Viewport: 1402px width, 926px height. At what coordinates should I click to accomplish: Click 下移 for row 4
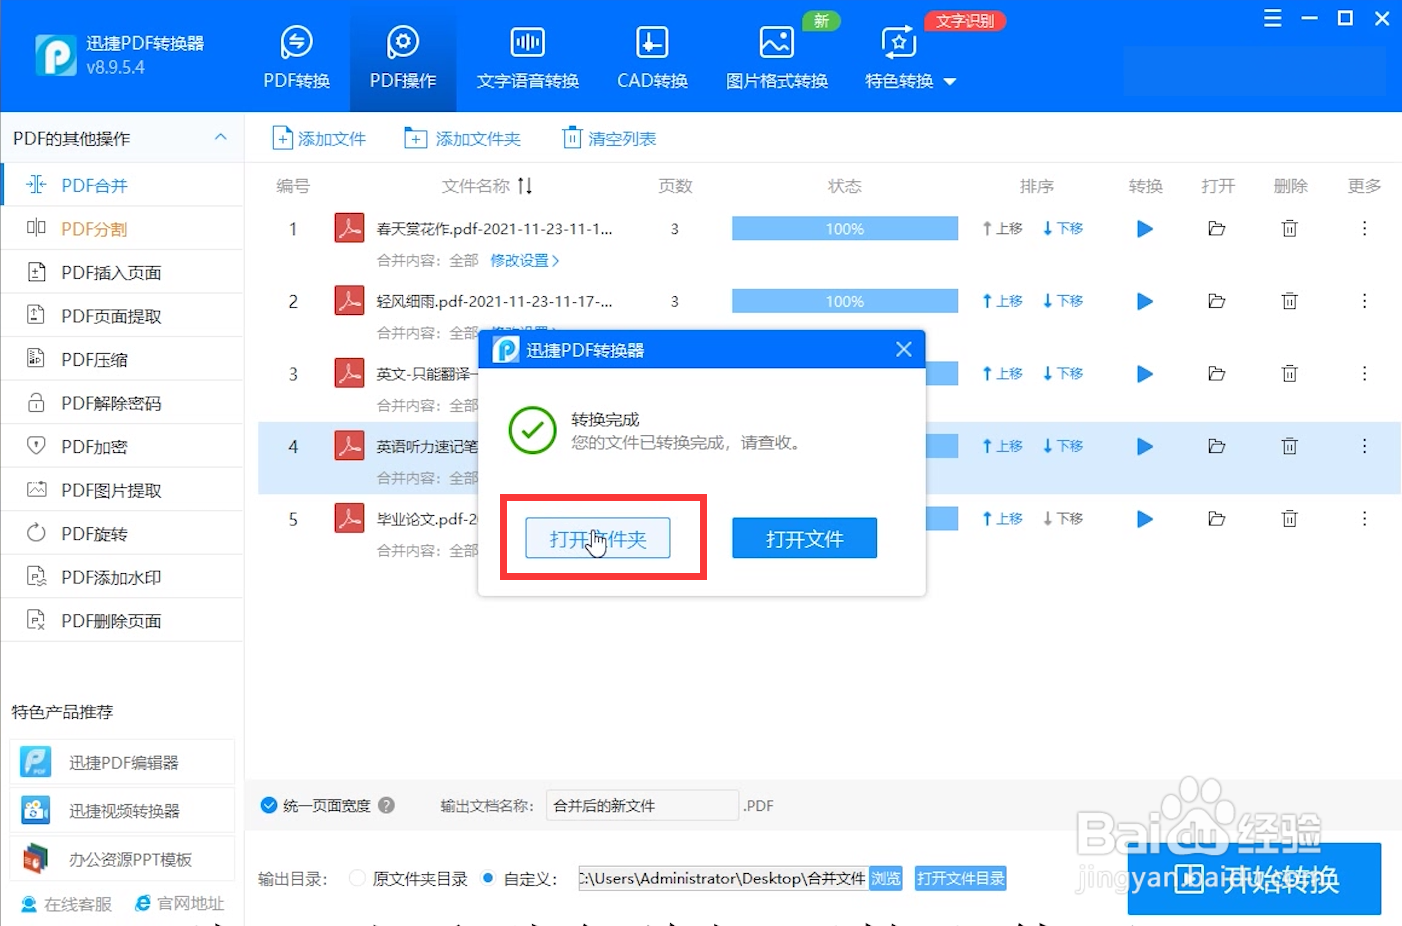(x=1063, y=445)
